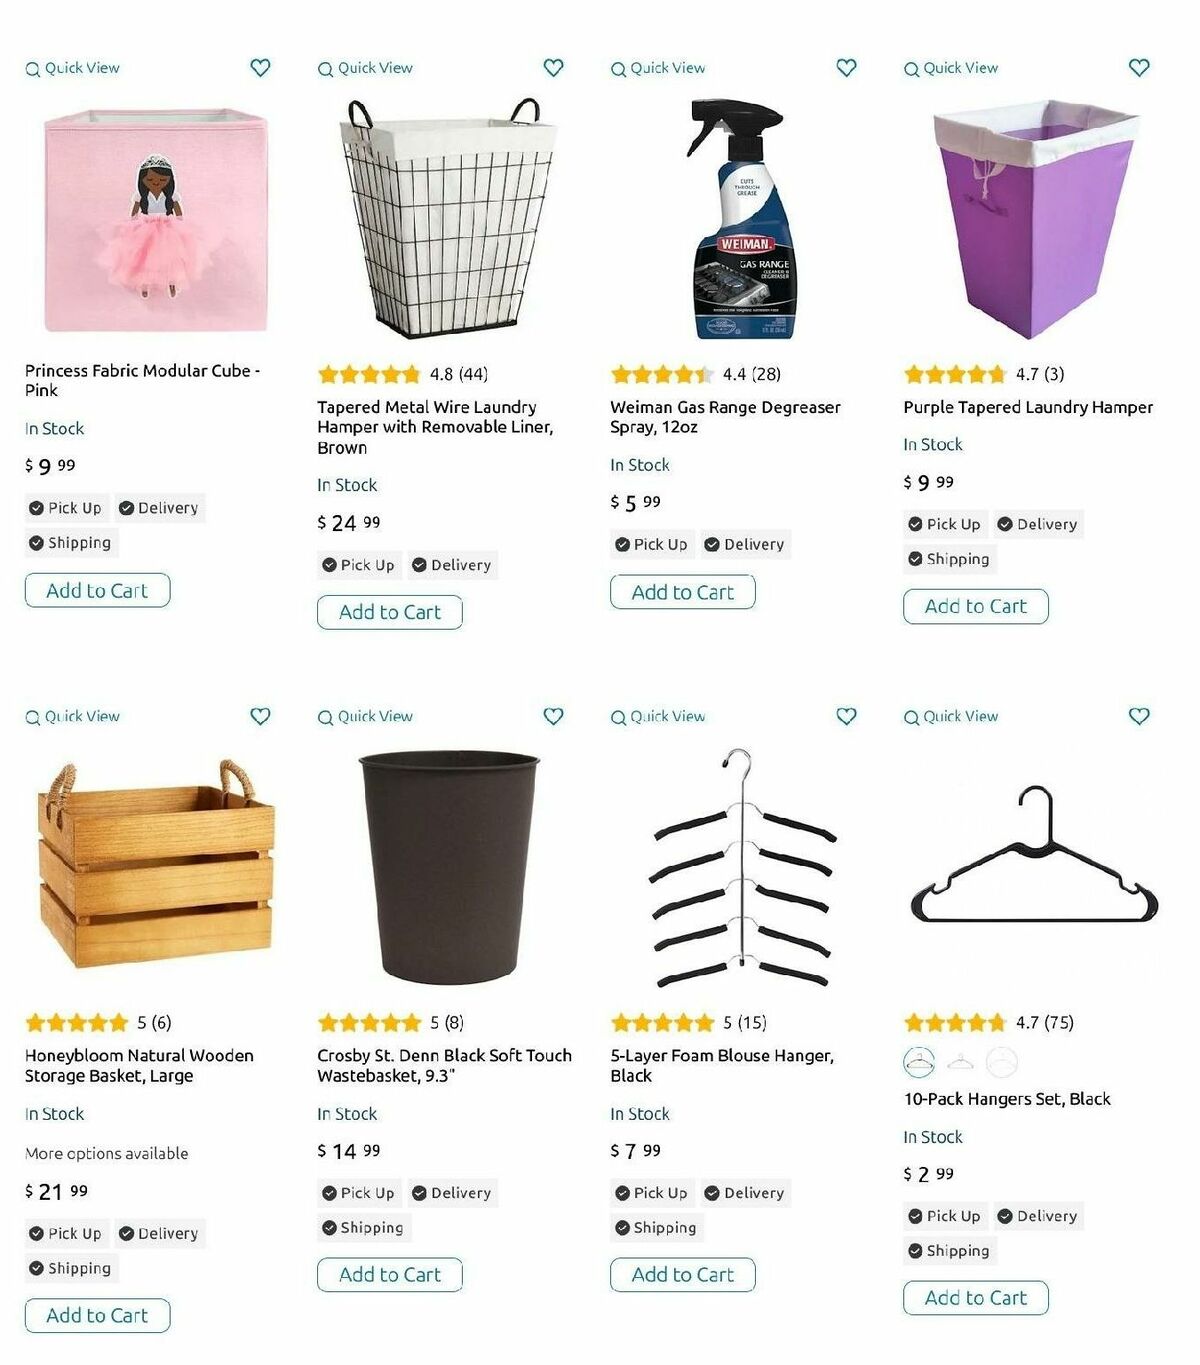The width and height of the screenshot is (1200, 1365).
Task: Click heart icon for Crosby St. Wastebasket
Action: pyautogui.click(x=553, y=716)
